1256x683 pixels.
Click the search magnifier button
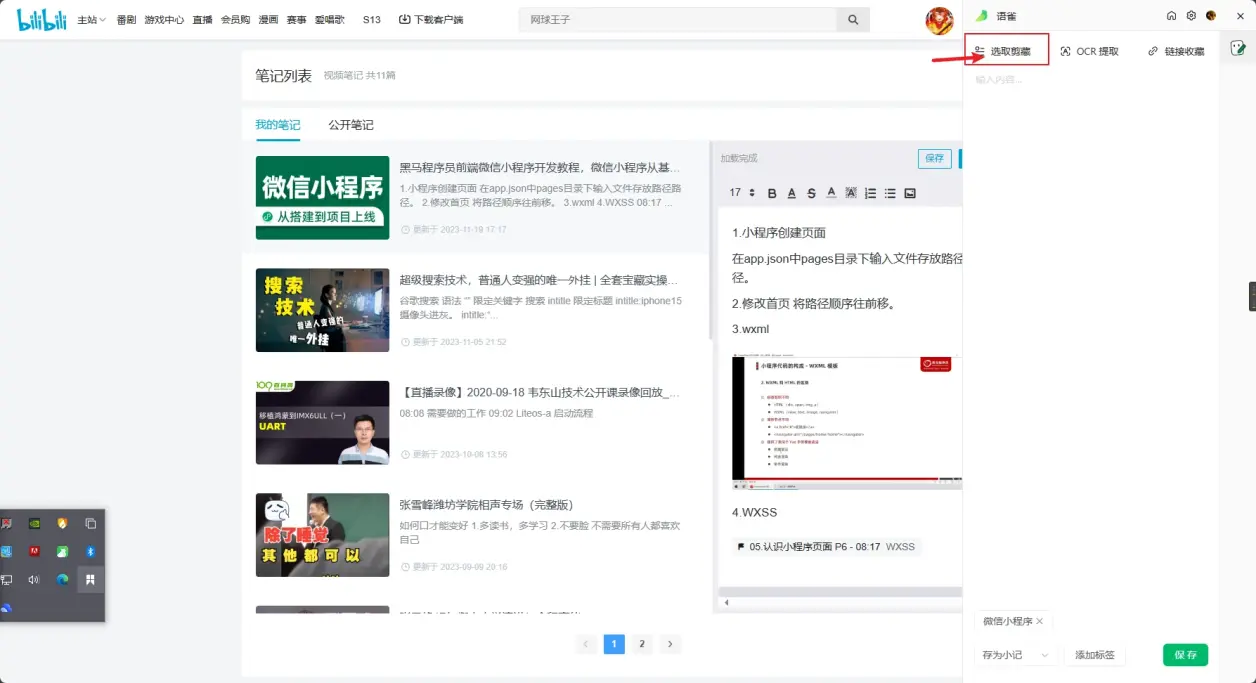[853, 20]
